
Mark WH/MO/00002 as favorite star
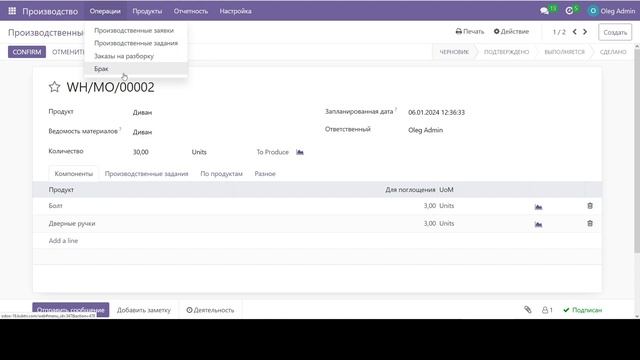point(54,87)
